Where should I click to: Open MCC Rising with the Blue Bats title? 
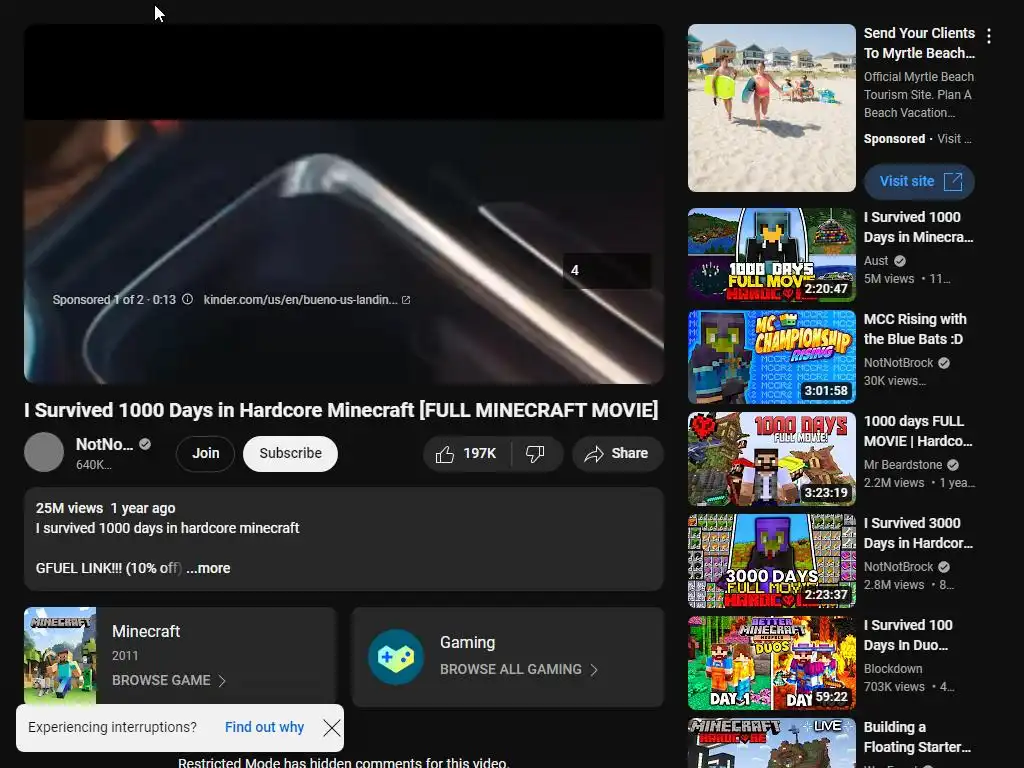[915, 329]
